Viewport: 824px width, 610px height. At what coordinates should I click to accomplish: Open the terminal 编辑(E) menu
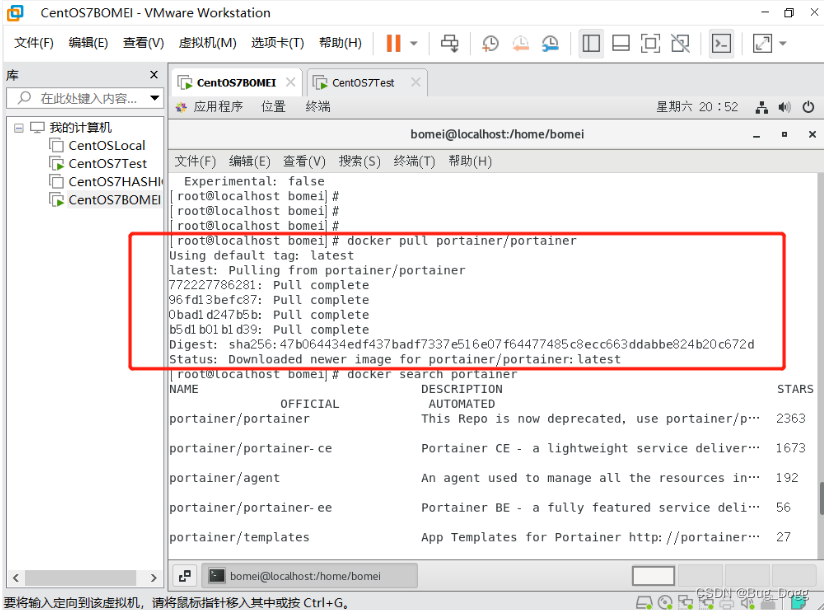coord(250,161)
